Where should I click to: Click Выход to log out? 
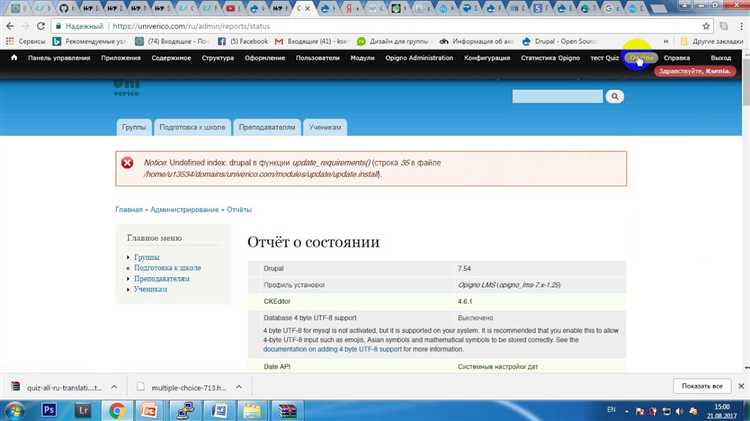(721, 58)
